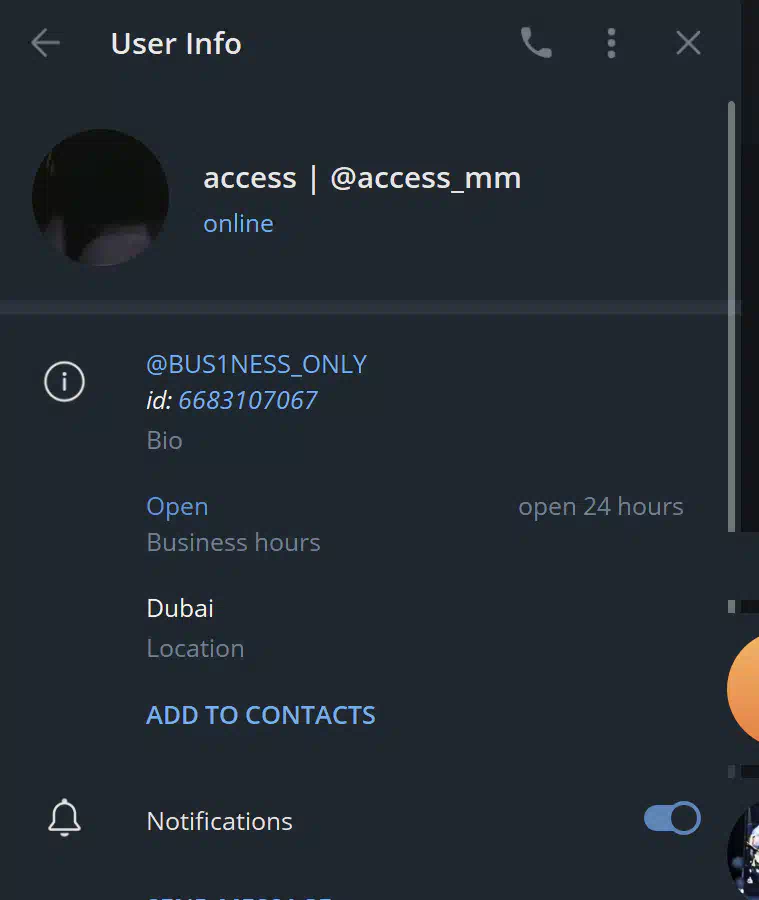Viewport: 759px width, 900px height.
Task: Click the "open 24 hours" text
Action: [x=601, y=506]
